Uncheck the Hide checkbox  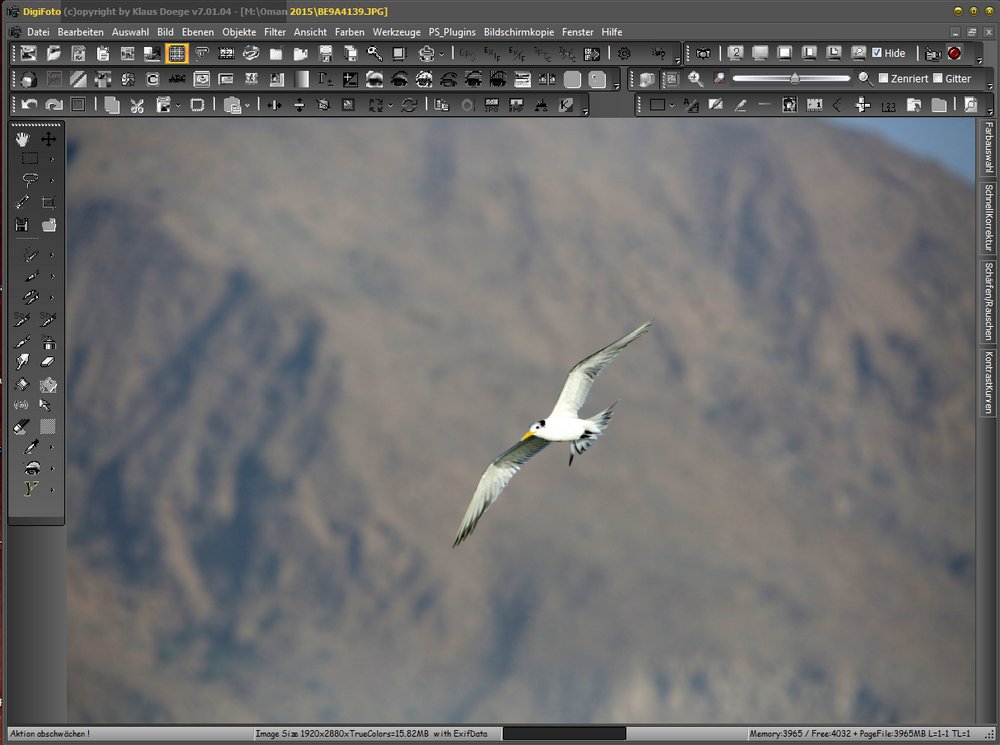coord(877,53)
